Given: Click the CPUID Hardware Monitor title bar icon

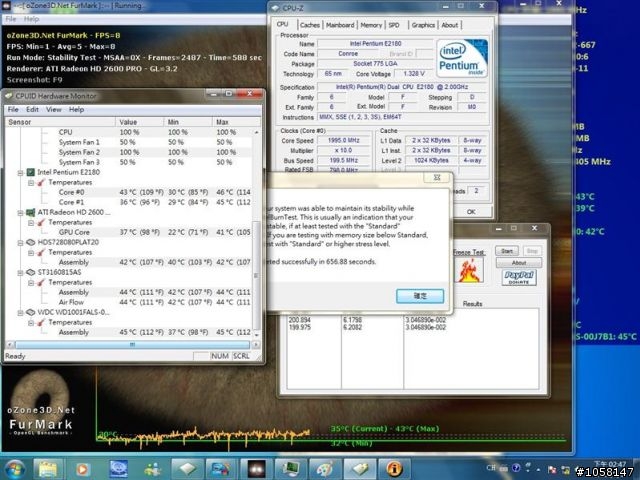Looking at the screenshot, I should pyautogui.click(x=9, y=96).
